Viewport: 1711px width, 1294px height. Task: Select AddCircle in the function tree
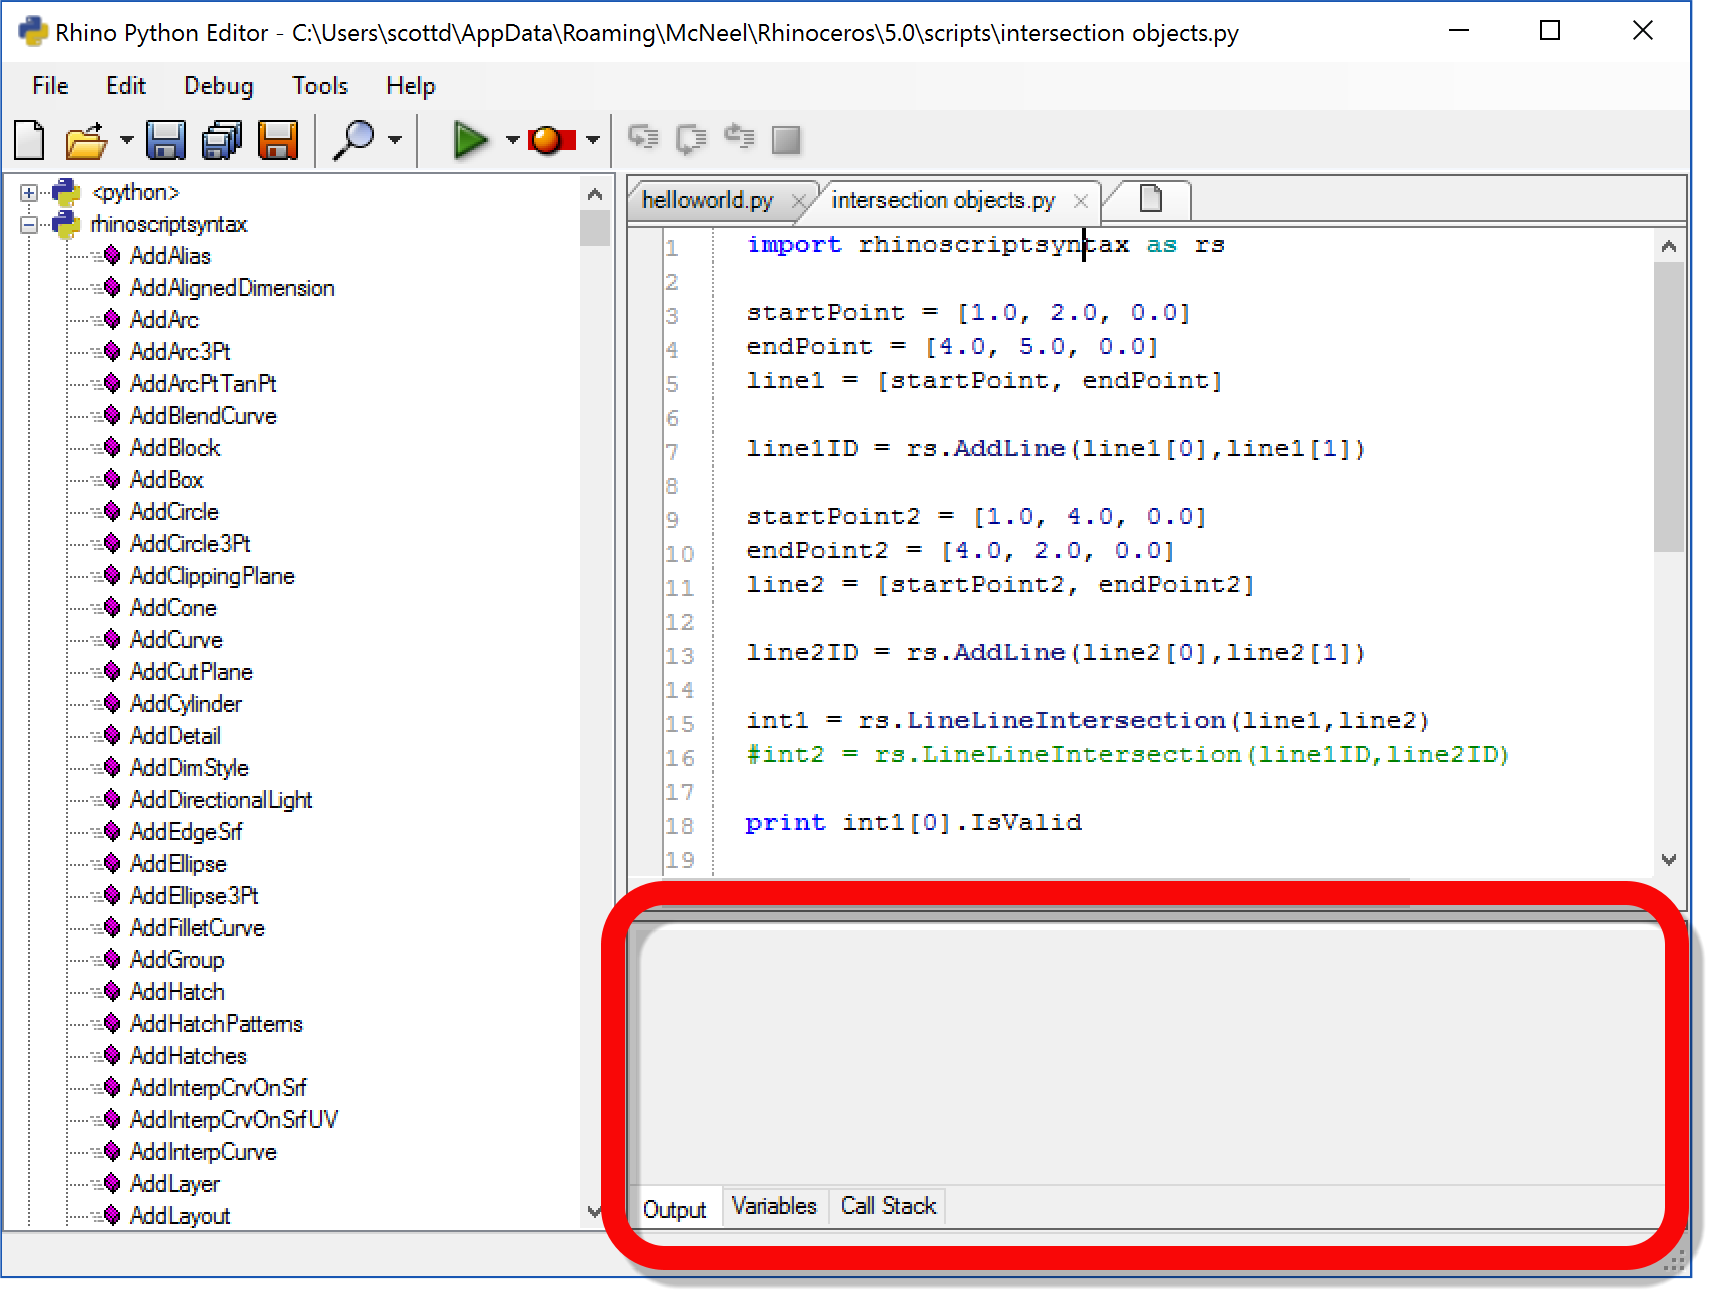(x=174, y=512)
